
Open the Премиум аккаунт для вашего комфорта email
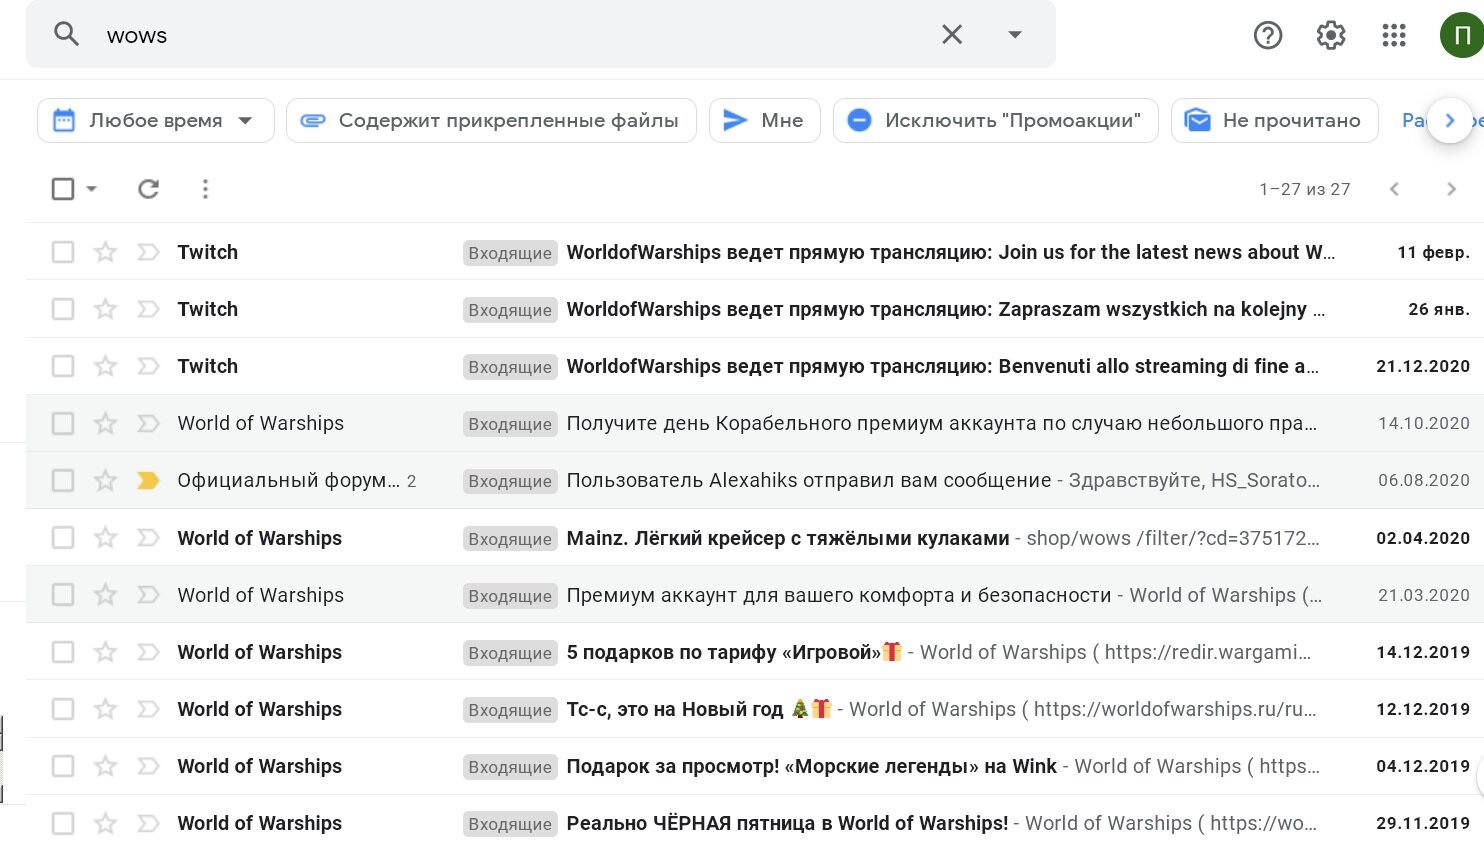[x=755, y=595]
